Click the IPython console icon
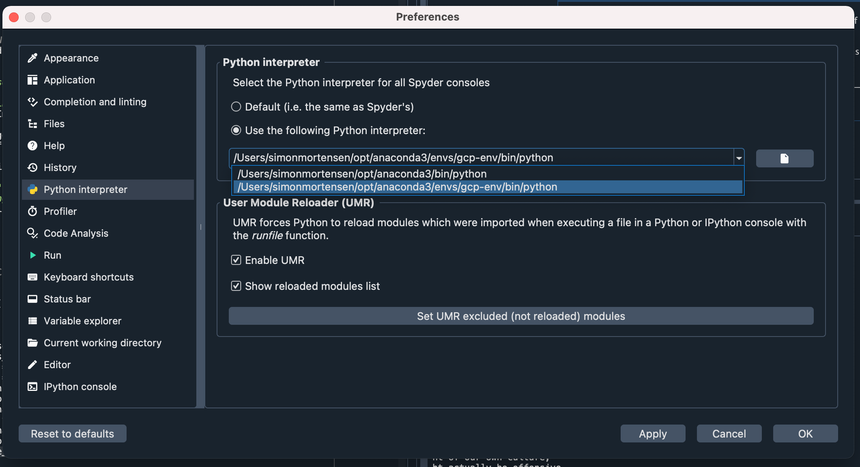Viewport: 860px width, 467px height. click(x=33, y=387)
